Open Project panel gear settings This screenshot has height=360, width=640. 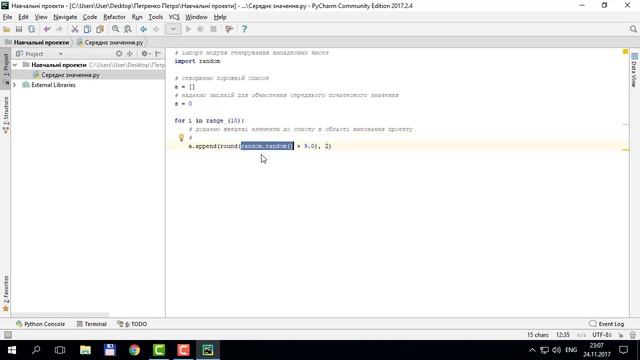145,54
